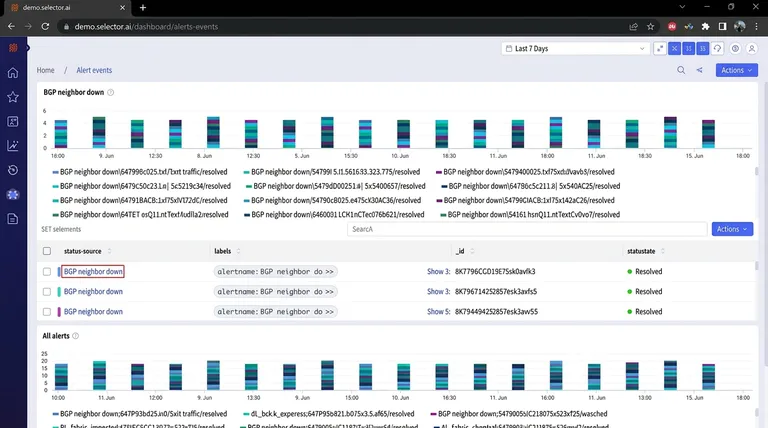This screenshot has height=428, width=768.
Task: Click Show 3: link in first row
Action: 438,271
